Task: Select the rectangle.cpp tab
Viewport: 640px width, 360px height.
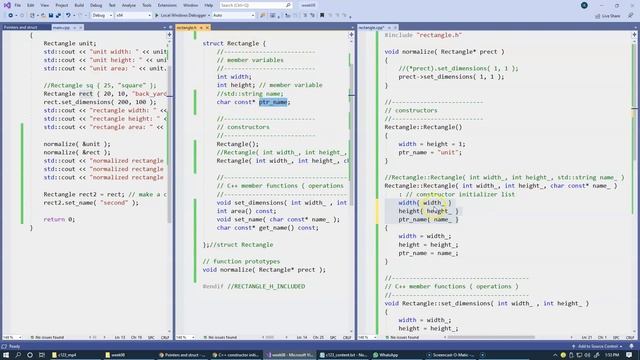Action: 371,27
